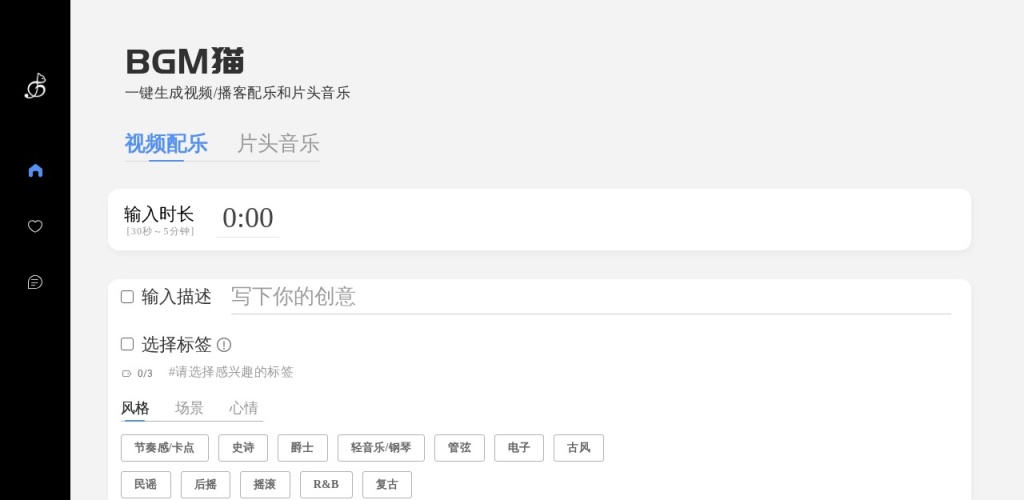Go to home via sidebar house icon

(35, 170)
